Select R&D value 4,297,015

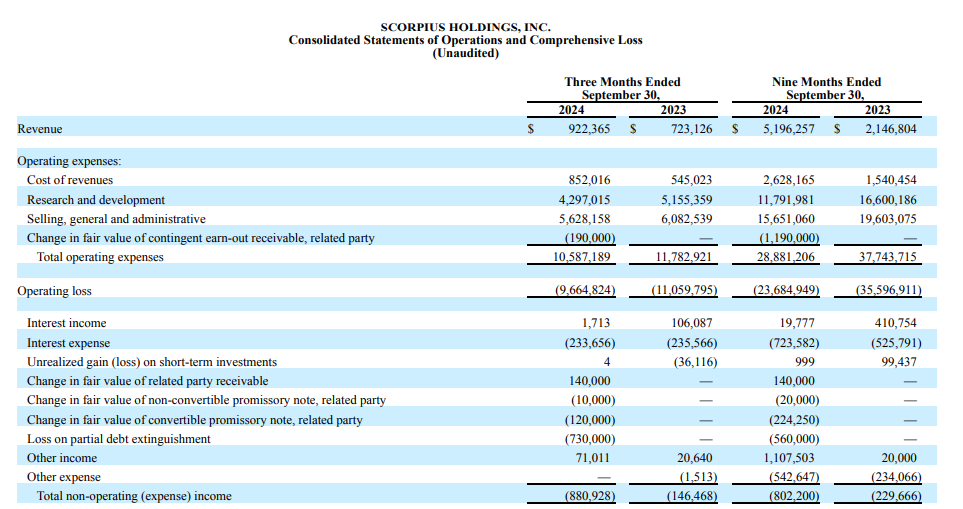[585, 200]
